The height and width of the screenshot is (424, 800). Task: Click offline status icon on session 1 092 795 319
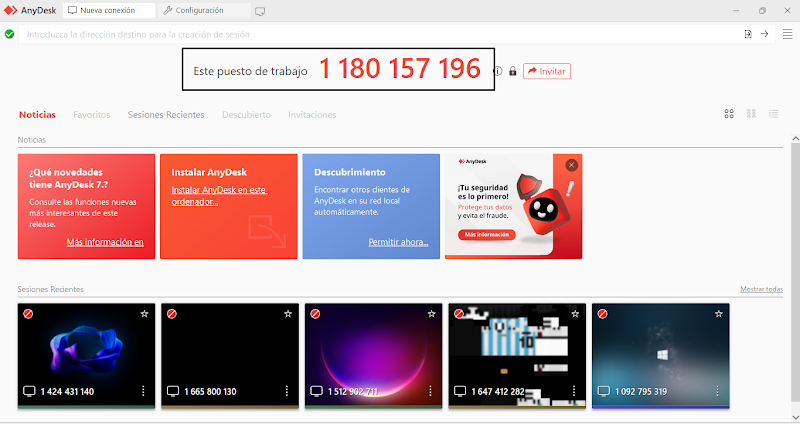tap(603, 314)
